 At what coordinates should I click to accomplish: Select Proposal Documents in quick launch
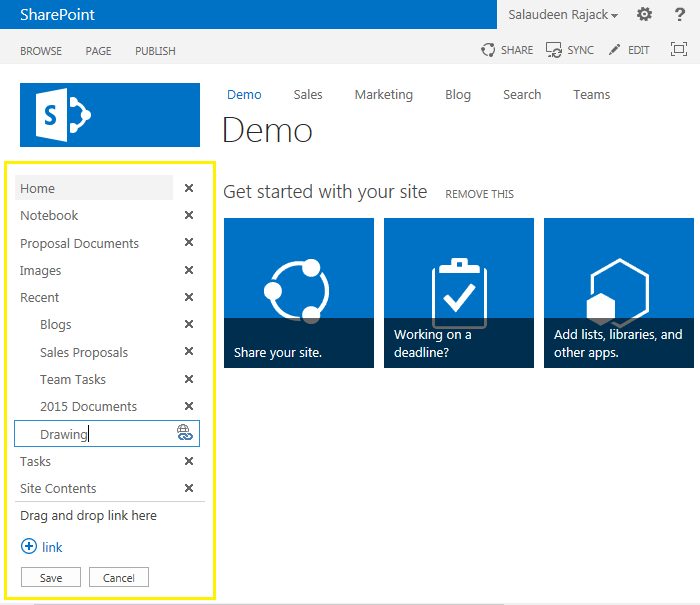79,244
